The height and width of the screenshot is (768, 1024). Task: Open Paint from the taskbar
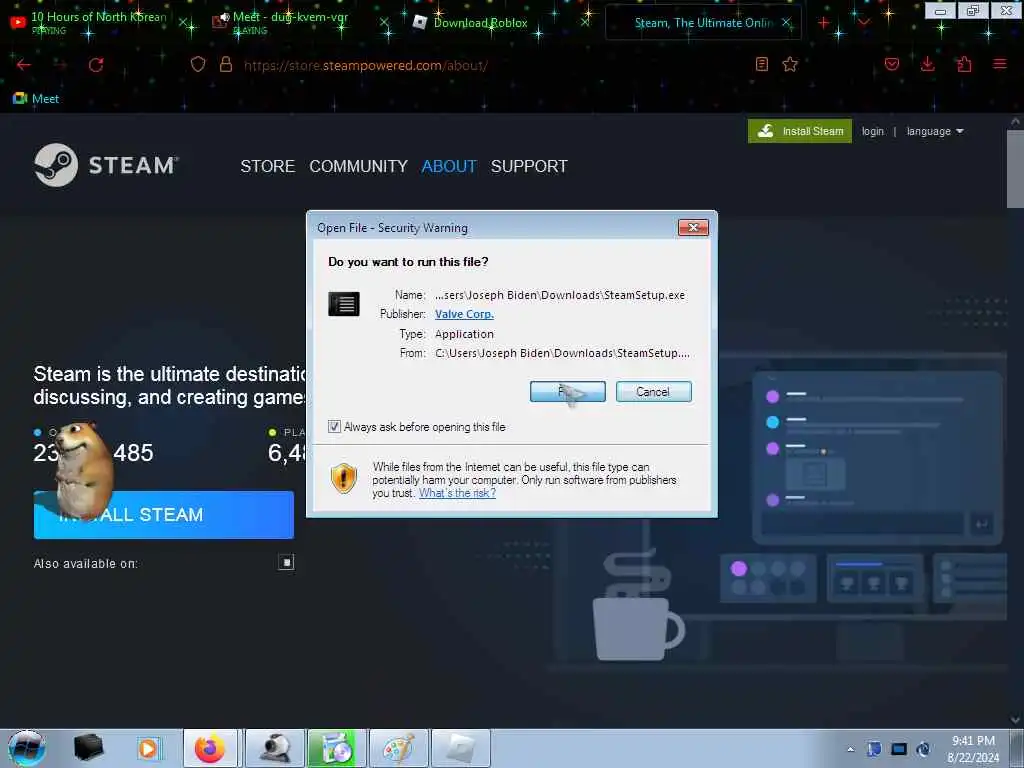point(398,748)
